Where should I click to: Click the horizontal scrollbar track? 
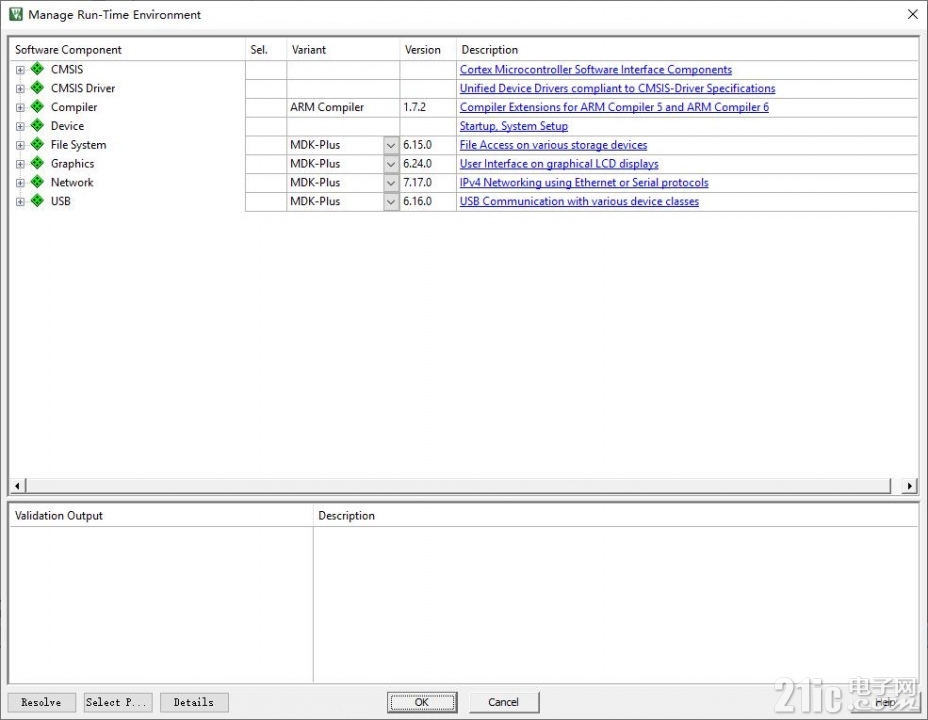click(458, 486)
